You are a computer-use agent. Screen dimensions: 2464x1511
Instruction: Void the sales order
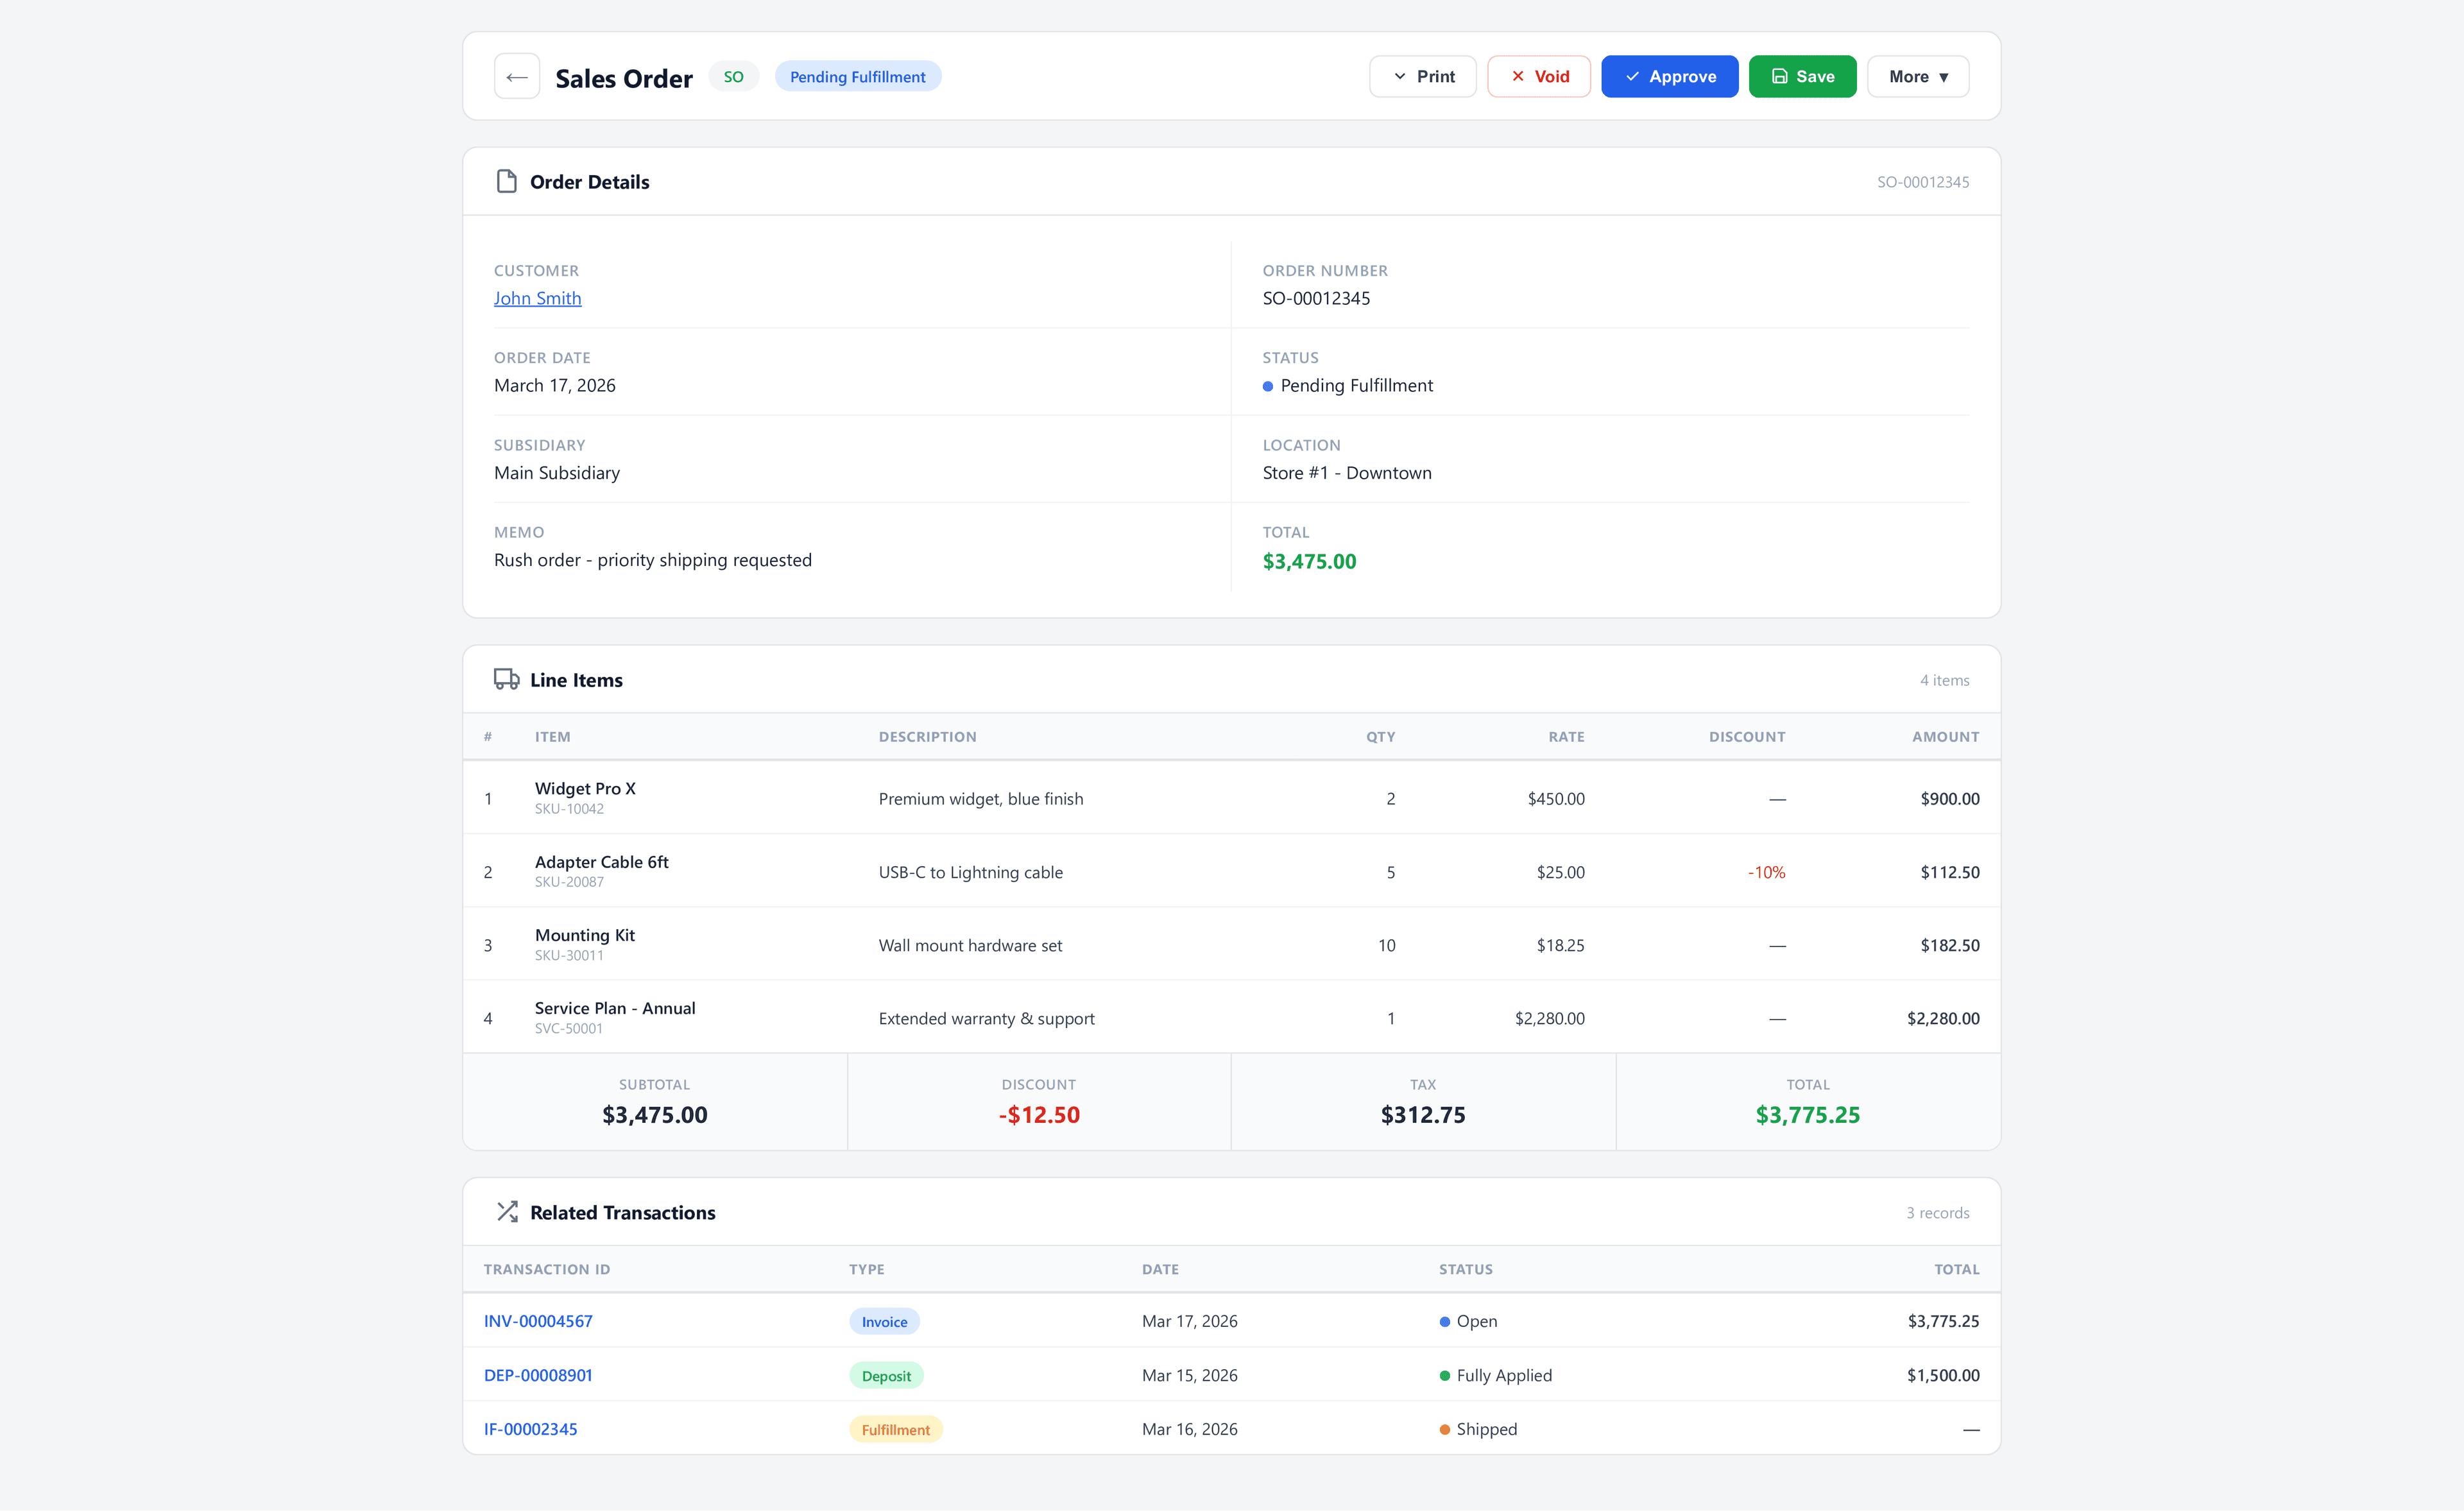(x=1538, y=77)
